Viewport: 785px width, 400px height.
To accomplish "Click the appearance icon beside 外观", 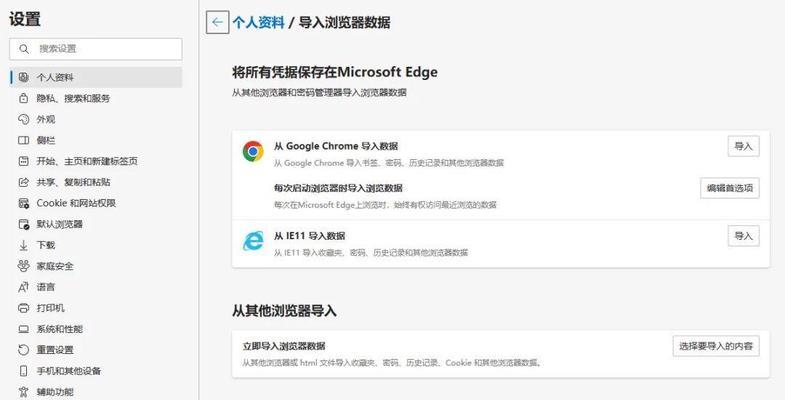I will pos(24,119).
